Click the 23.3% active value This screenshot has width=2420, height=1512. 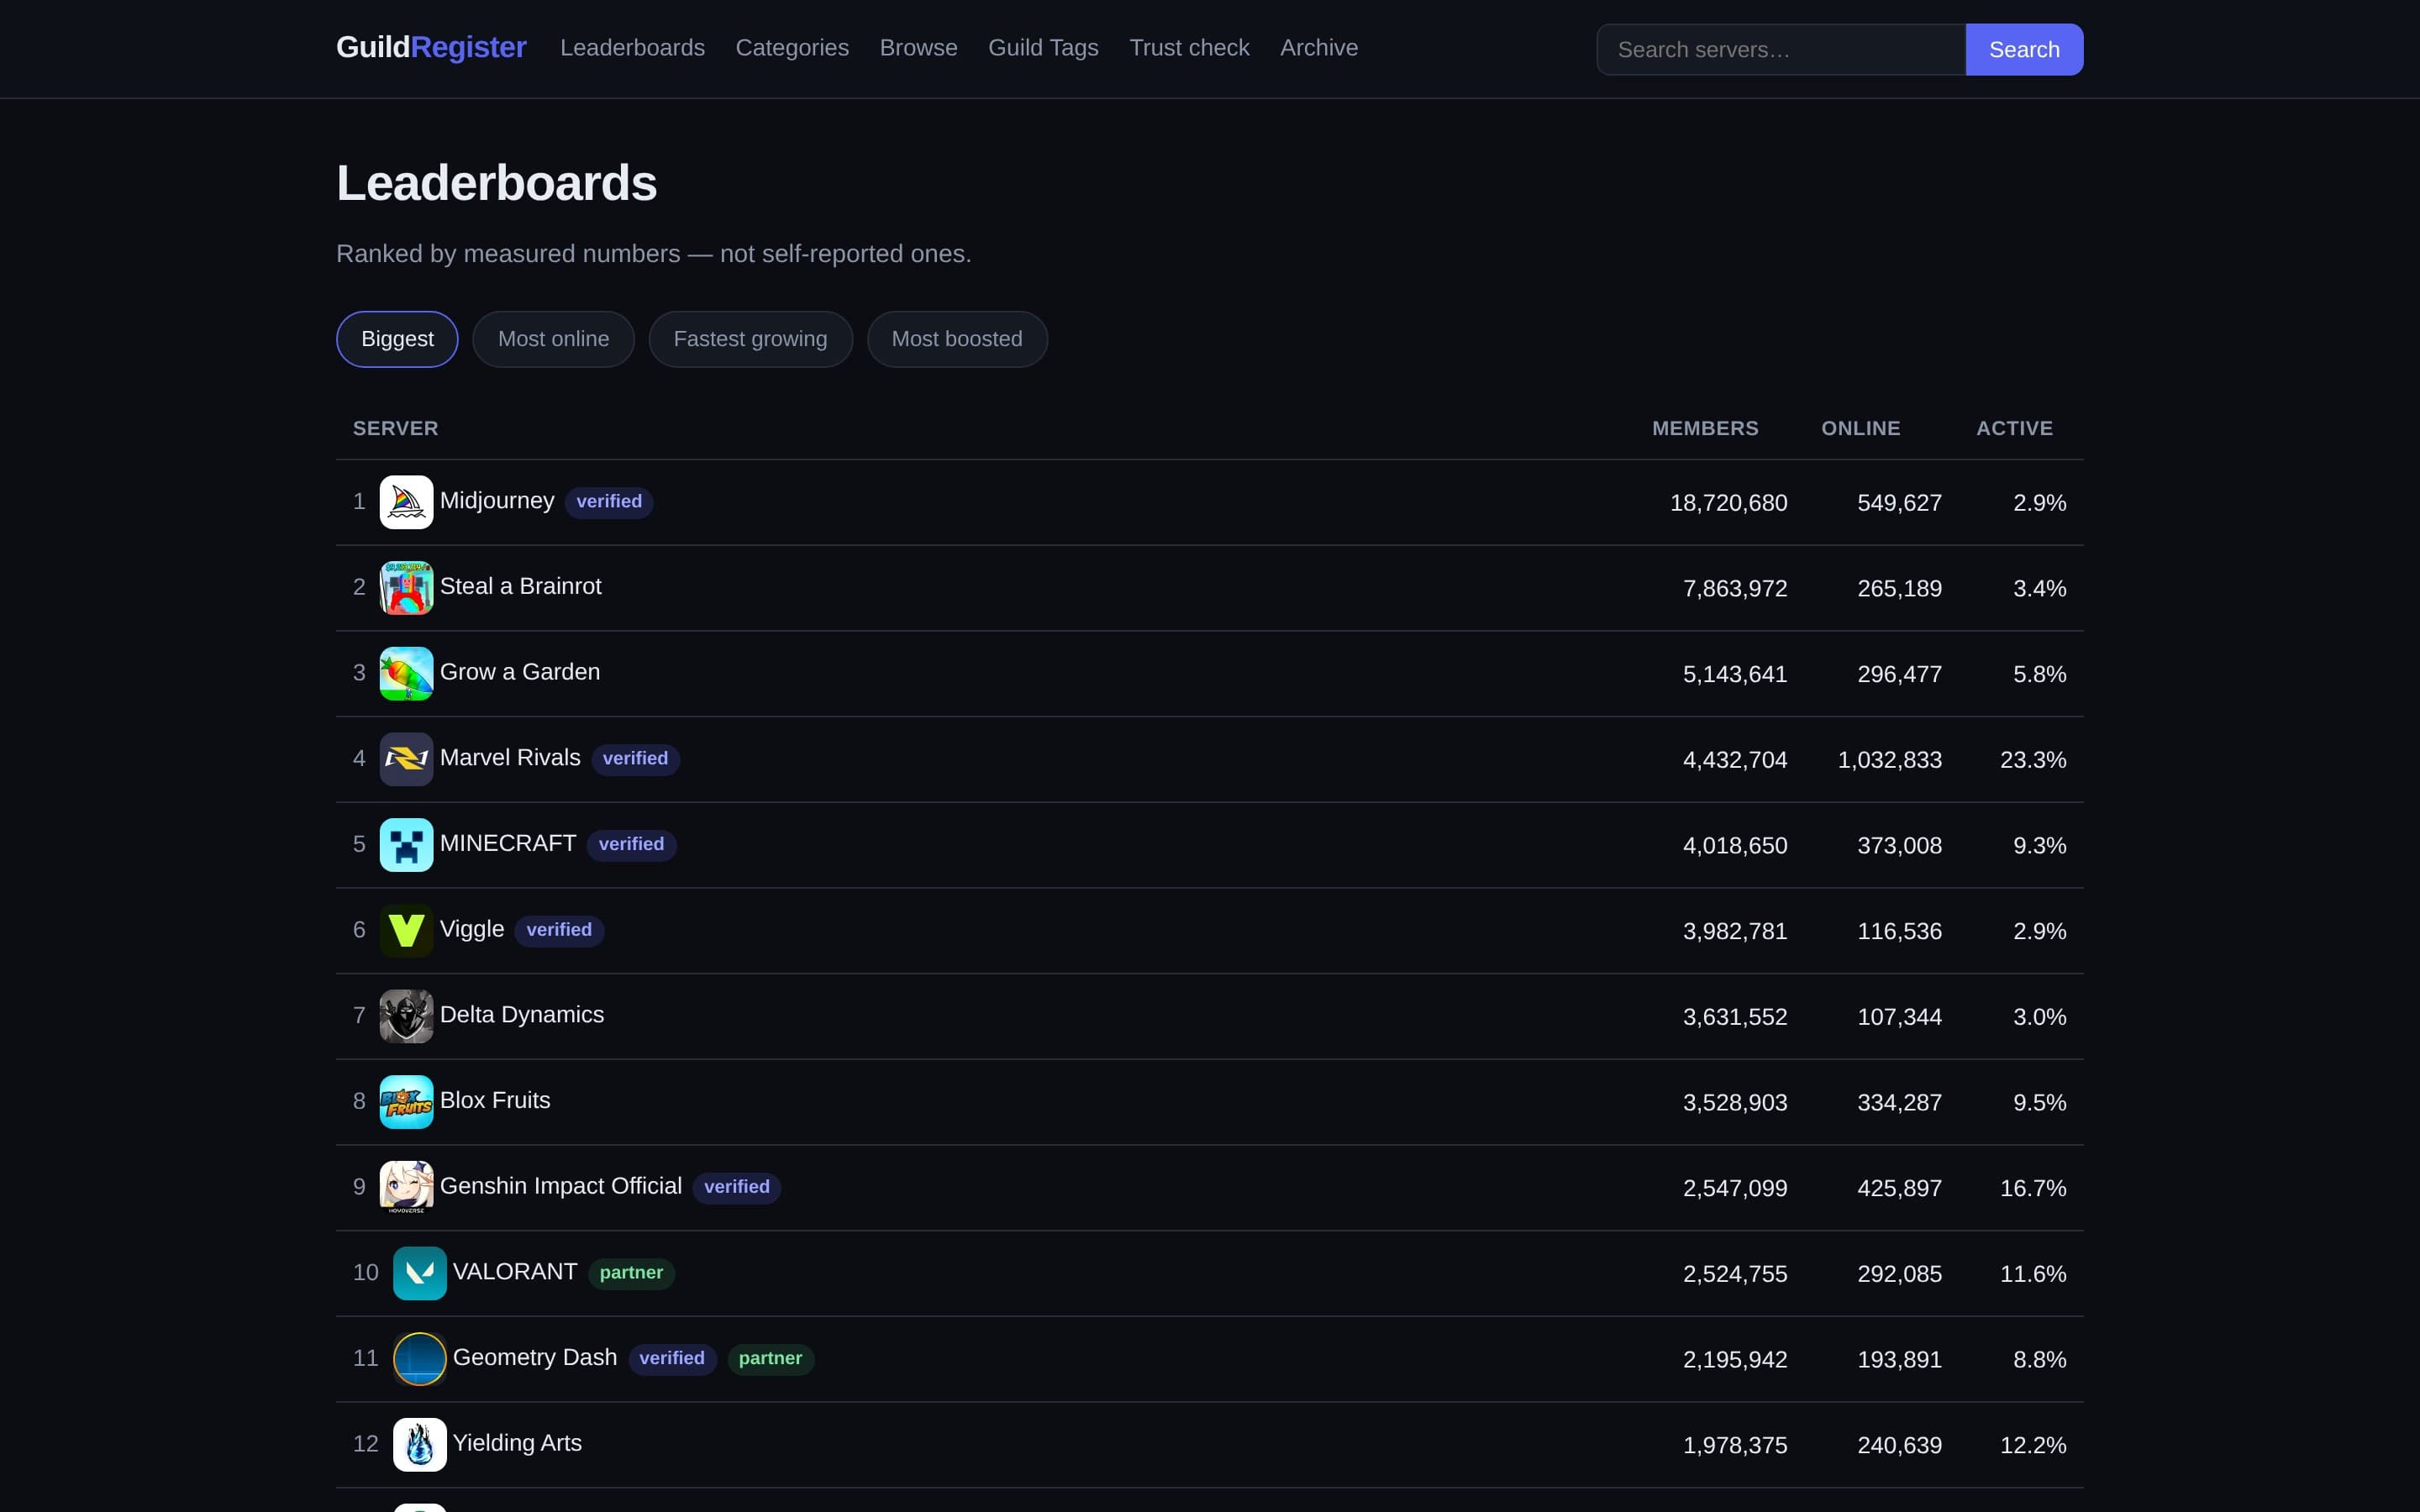click(2032, 760)
